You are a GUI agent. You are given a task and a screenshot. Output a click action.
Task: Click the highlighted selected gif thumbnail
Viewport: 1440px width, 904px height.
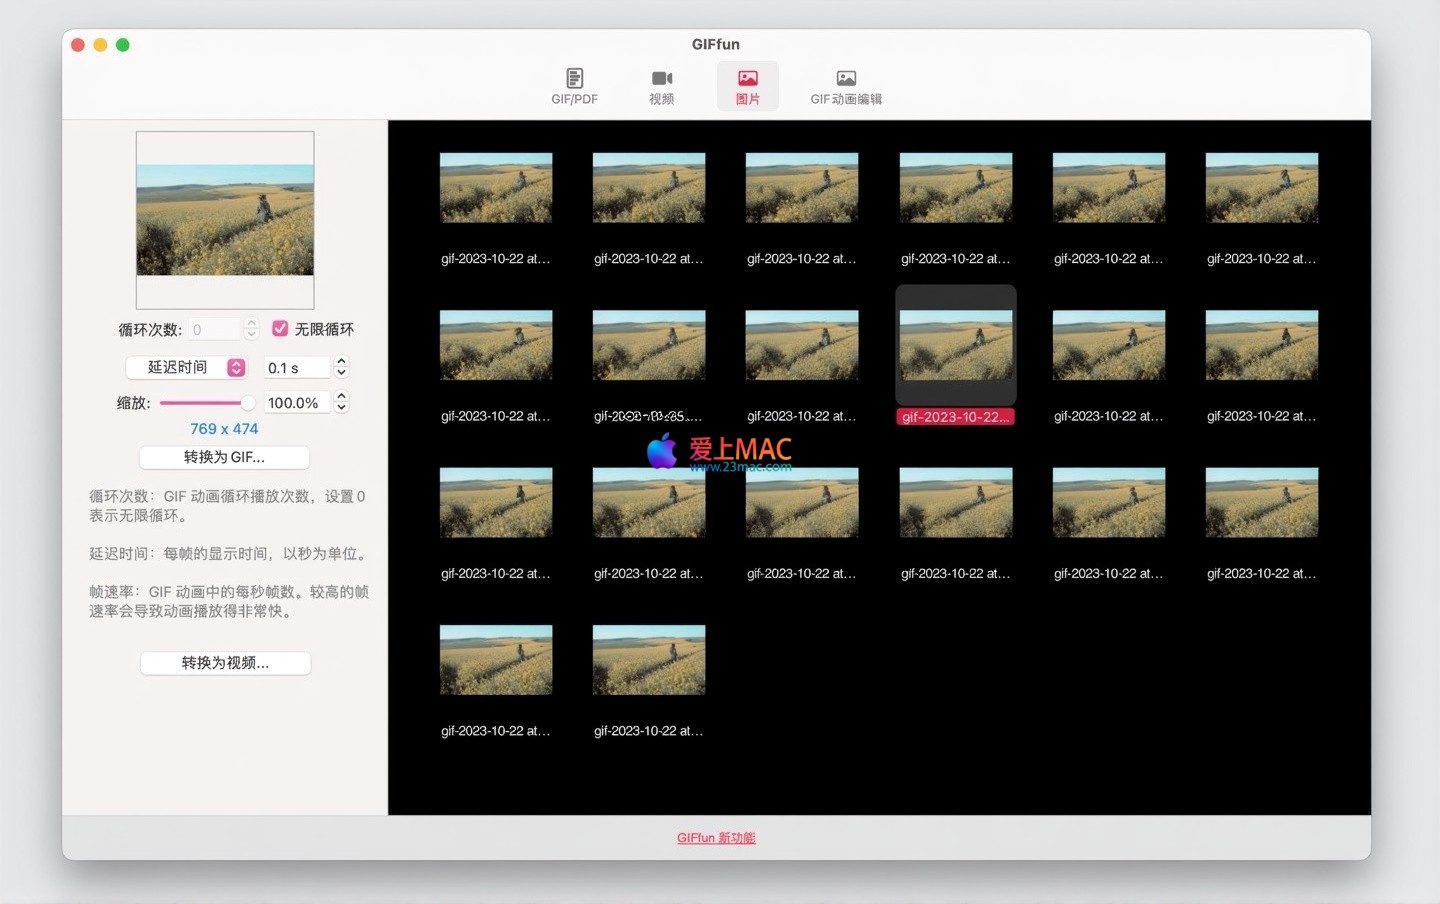point(956,345)
